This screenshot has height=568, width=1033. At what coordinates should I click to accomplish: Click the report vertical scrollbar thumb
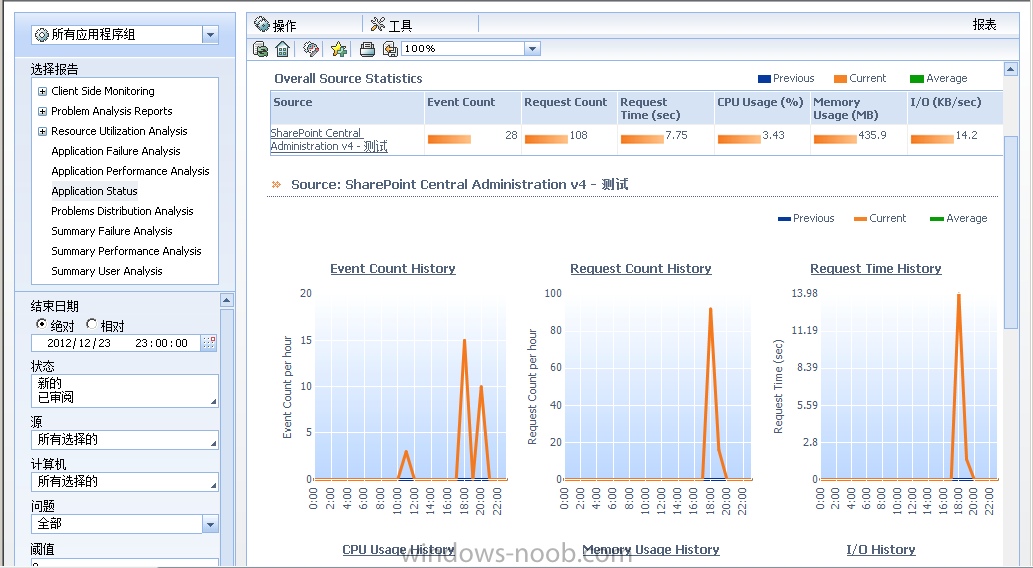[1011, 232]
